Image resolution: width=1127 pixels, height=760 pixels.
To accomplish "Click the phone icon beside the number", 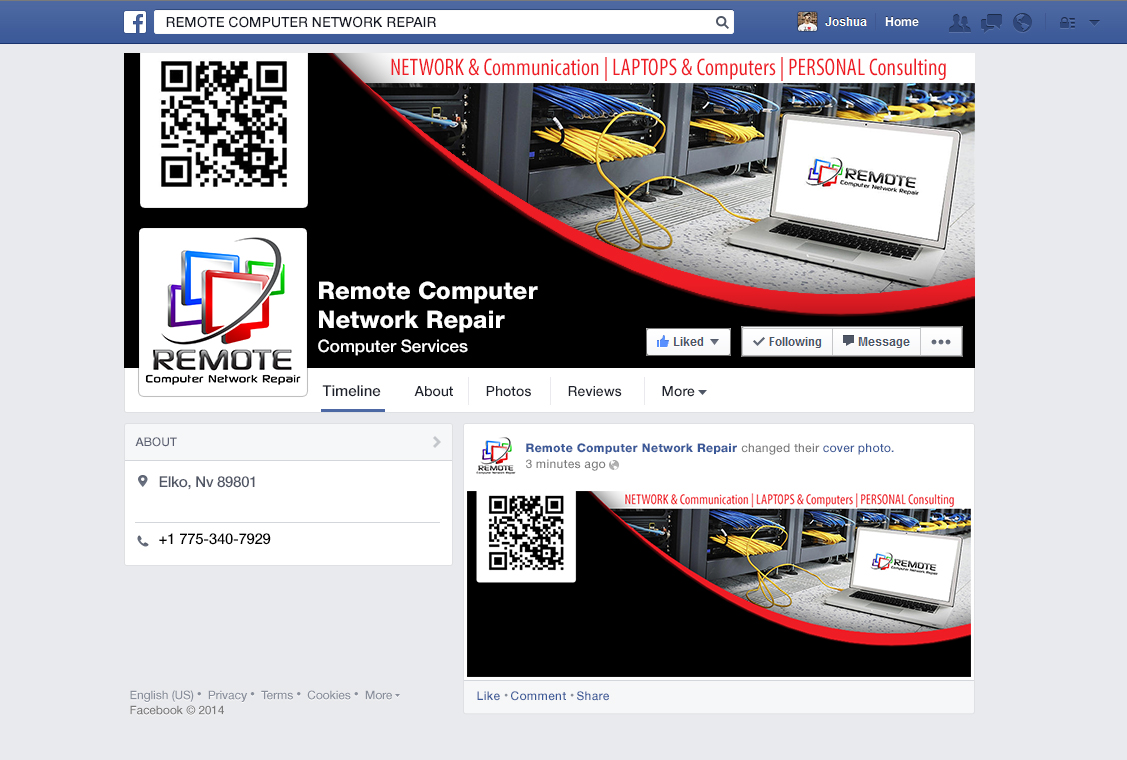I will point(143,540).
